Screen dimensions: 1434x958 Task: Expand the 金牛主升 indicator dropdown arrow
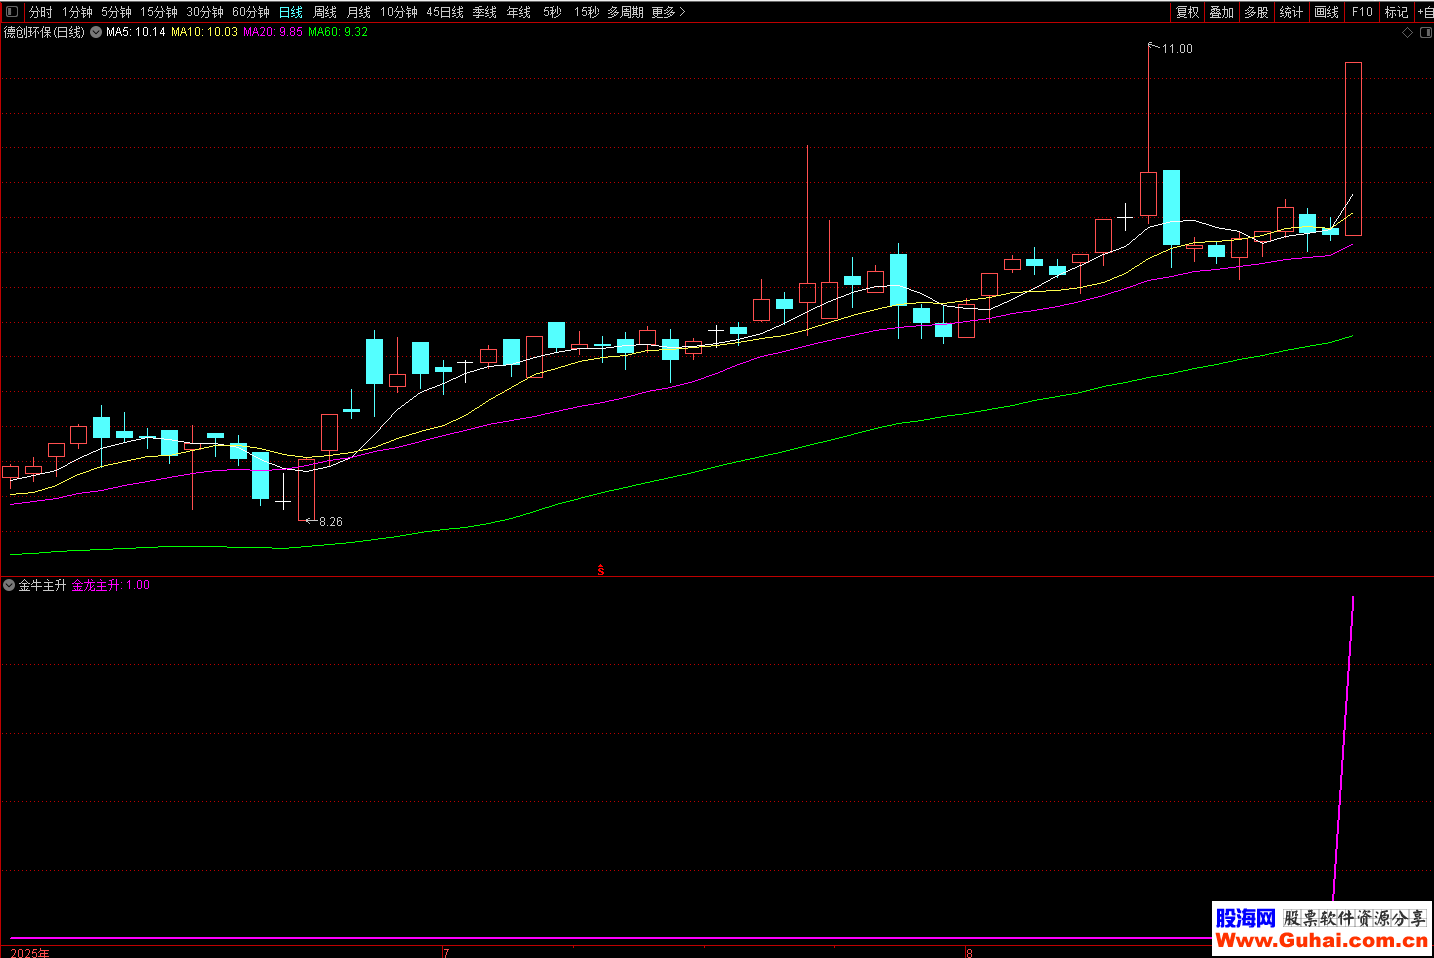pos(9,585)
